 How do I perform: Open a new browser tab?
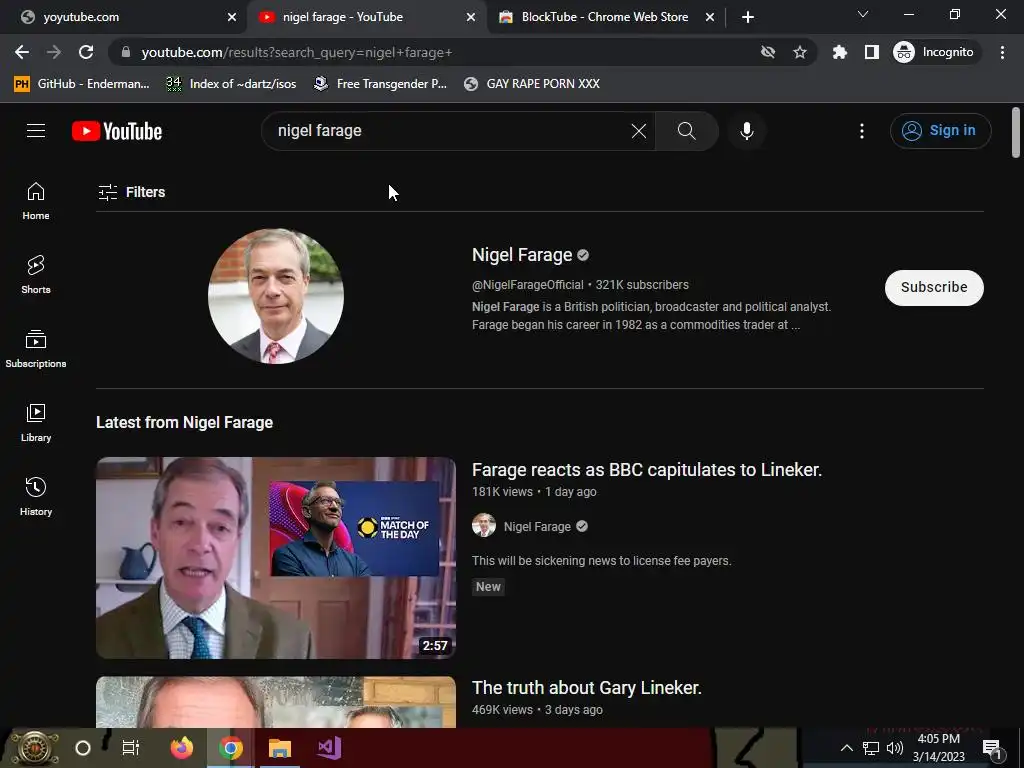(x=748, y=17)
